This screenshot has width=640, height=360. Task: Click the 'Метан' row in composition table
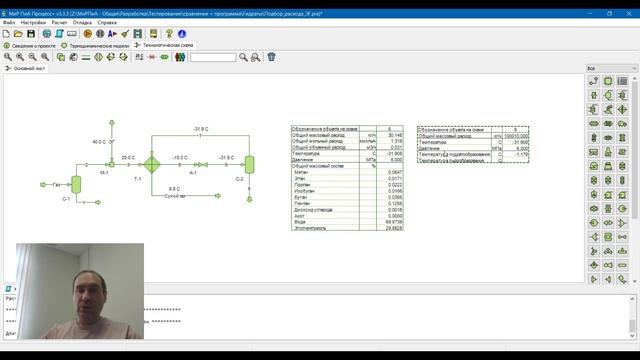[x=347, y=172]
